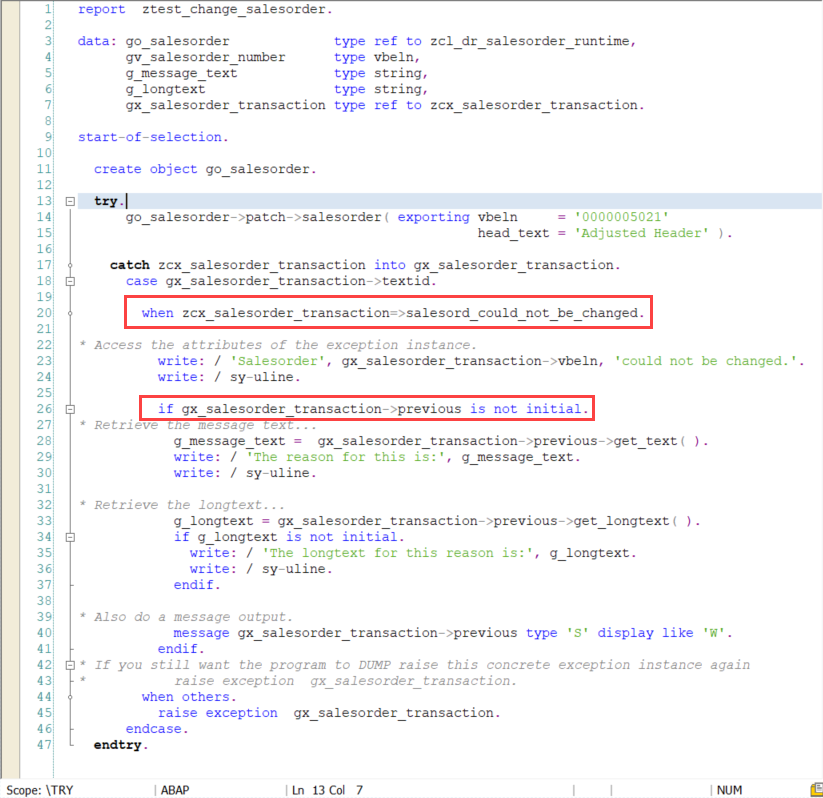The width and height of the screenshot is (823, 798).
Task: Collapse the g_longtext if fold at line 34
Action: (68, 537)
